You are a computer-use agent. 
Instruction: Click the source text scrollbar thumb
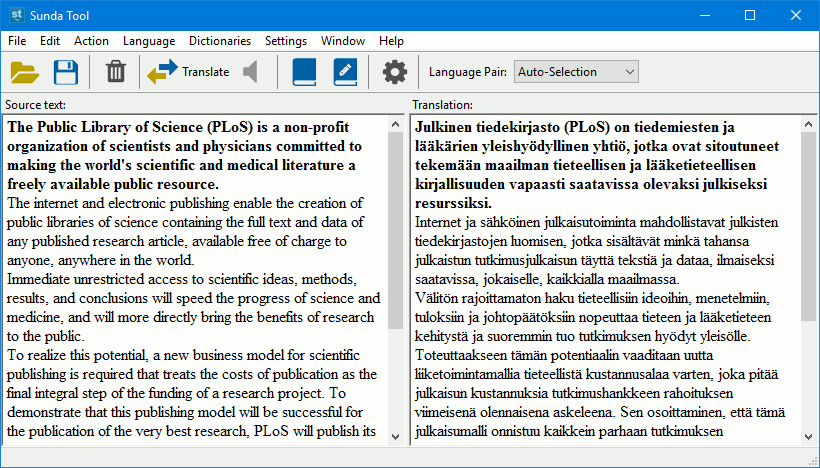(395, 231)
